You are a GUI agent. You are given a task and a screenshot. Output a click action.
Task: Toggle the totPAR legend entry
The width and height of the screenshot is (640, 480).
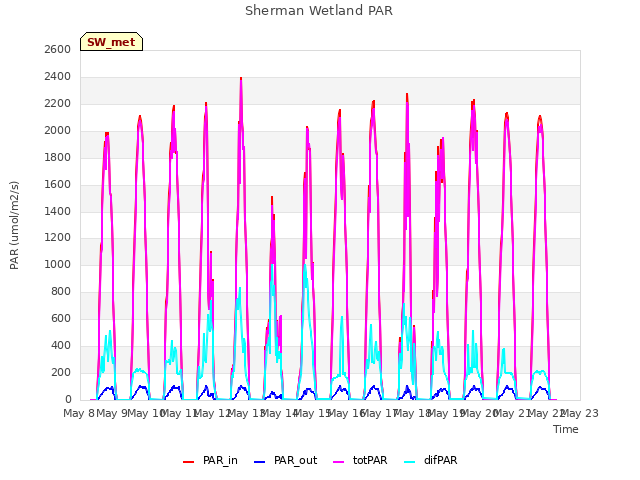pos(360,460)
